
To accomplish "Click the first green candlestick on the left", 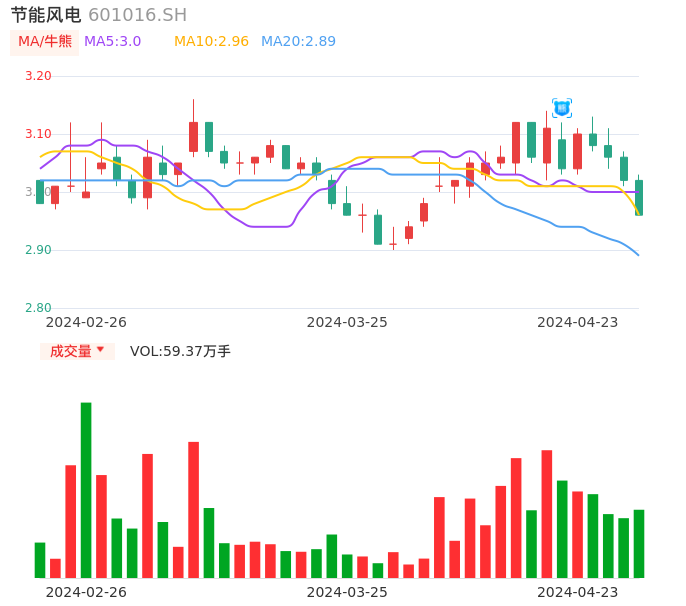I will [40, 192].
